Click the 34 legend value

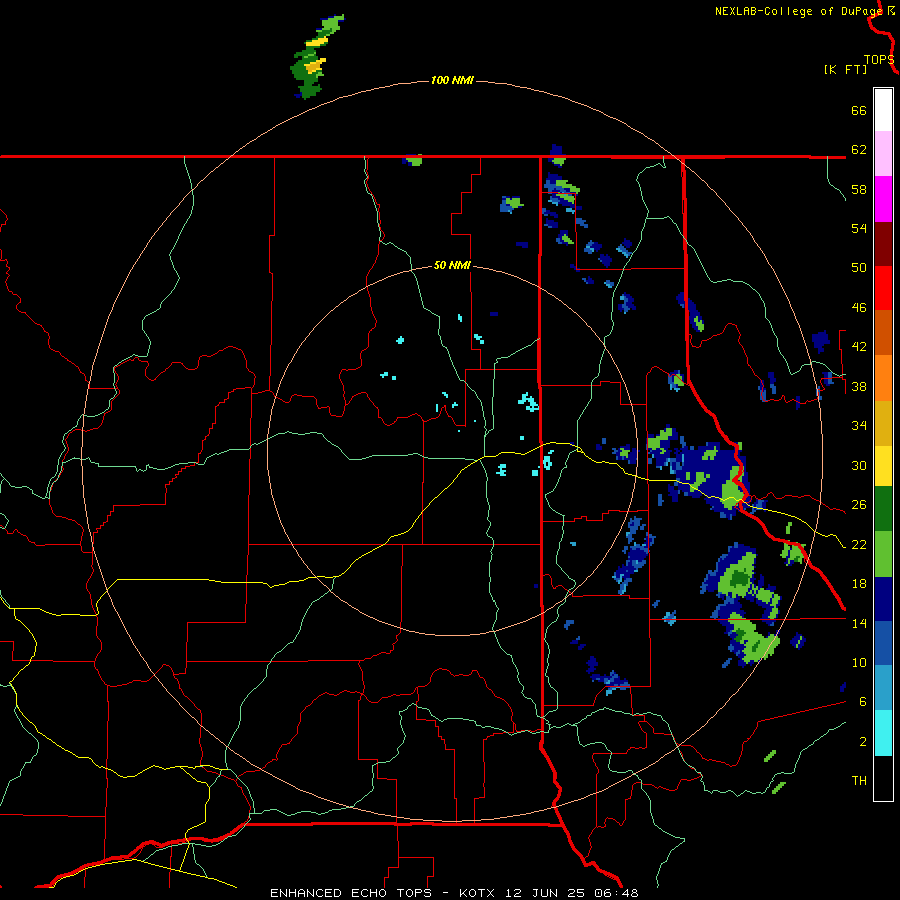tap(859, 425)
